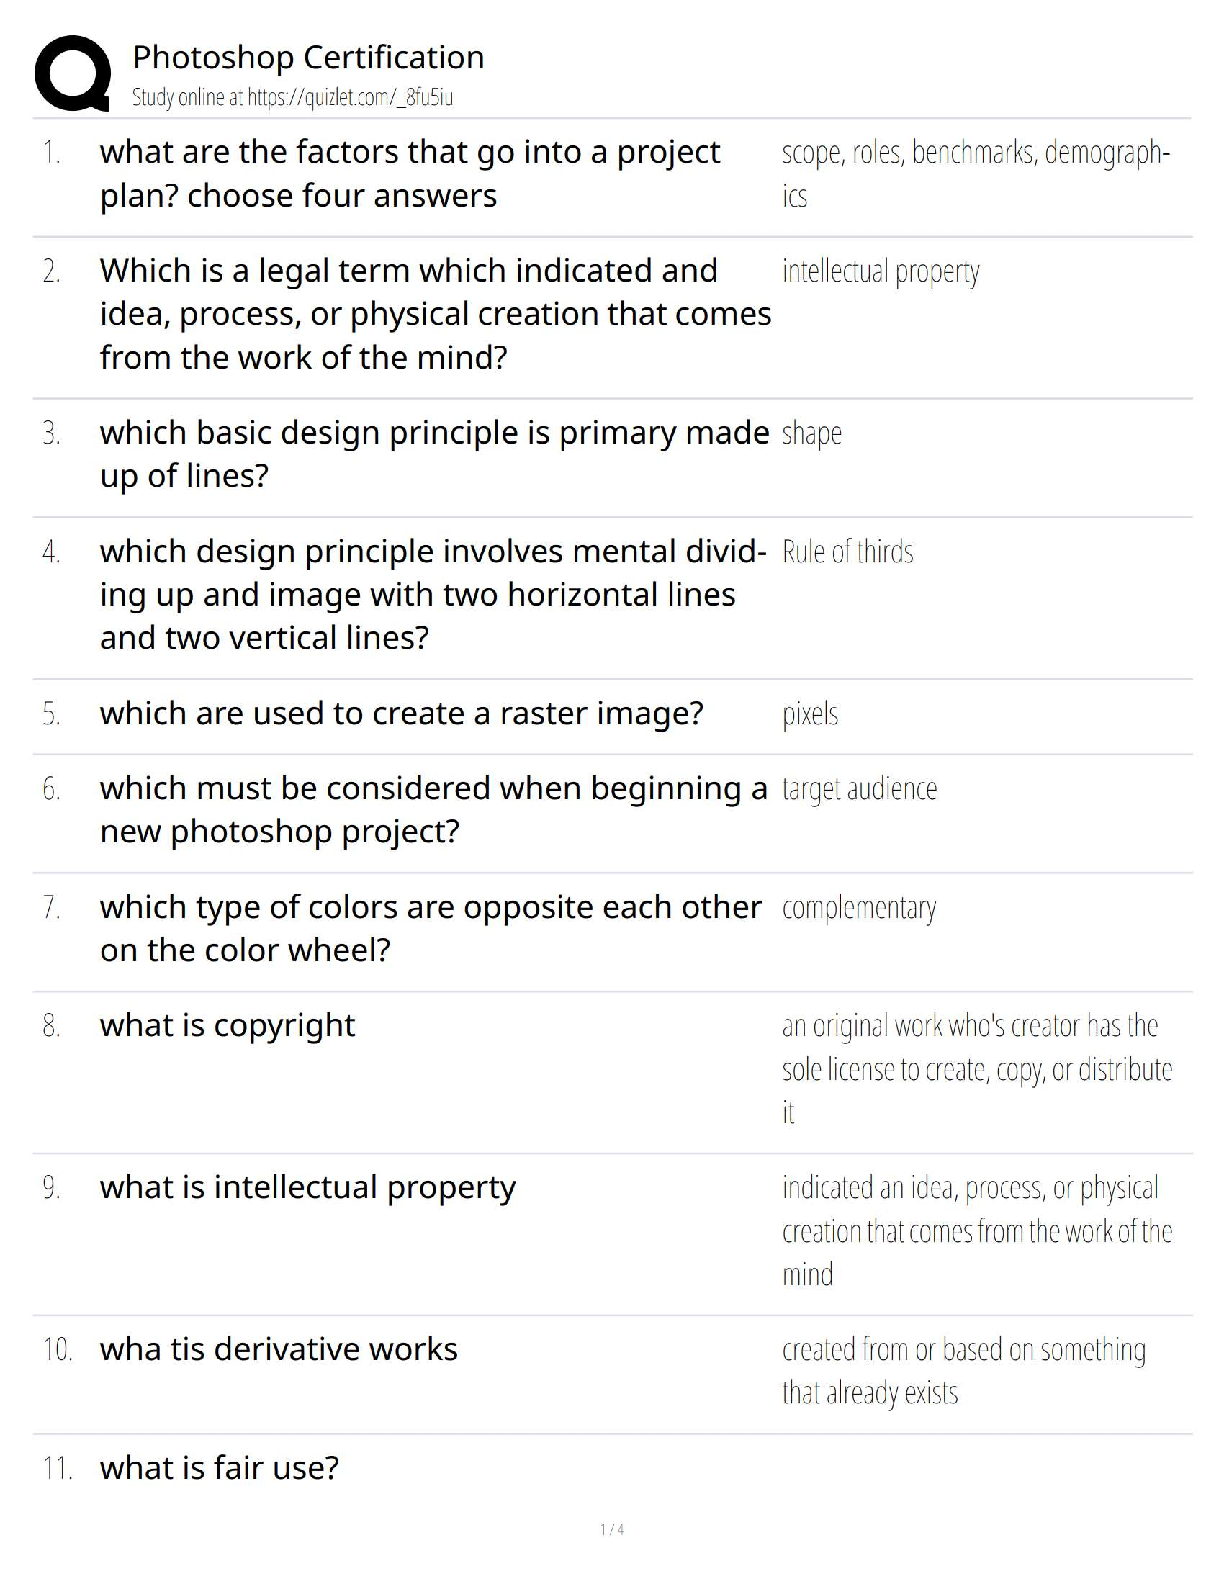Image resolution: width=1224 pixels, height=1584 pixels.
Task: Click the "target audience" answer
Action: coord(859,789)
